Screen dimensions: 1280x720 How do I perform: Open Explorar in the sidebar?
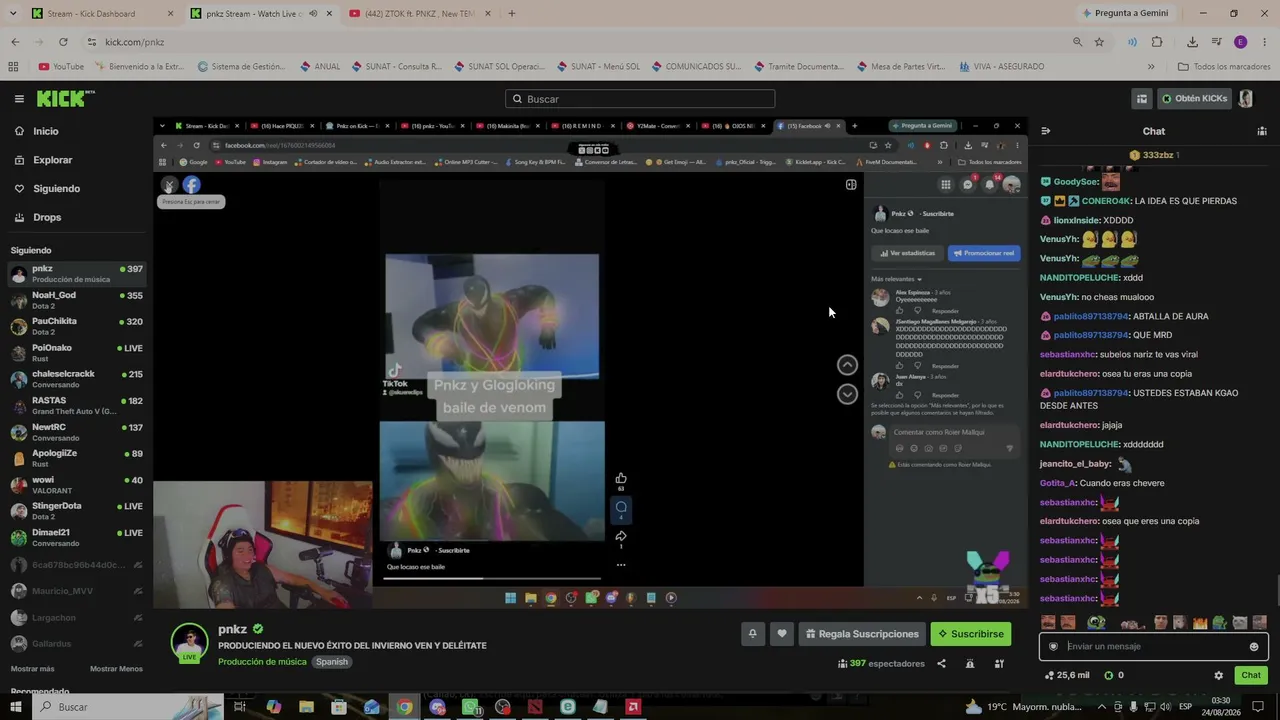pos(77,160)
